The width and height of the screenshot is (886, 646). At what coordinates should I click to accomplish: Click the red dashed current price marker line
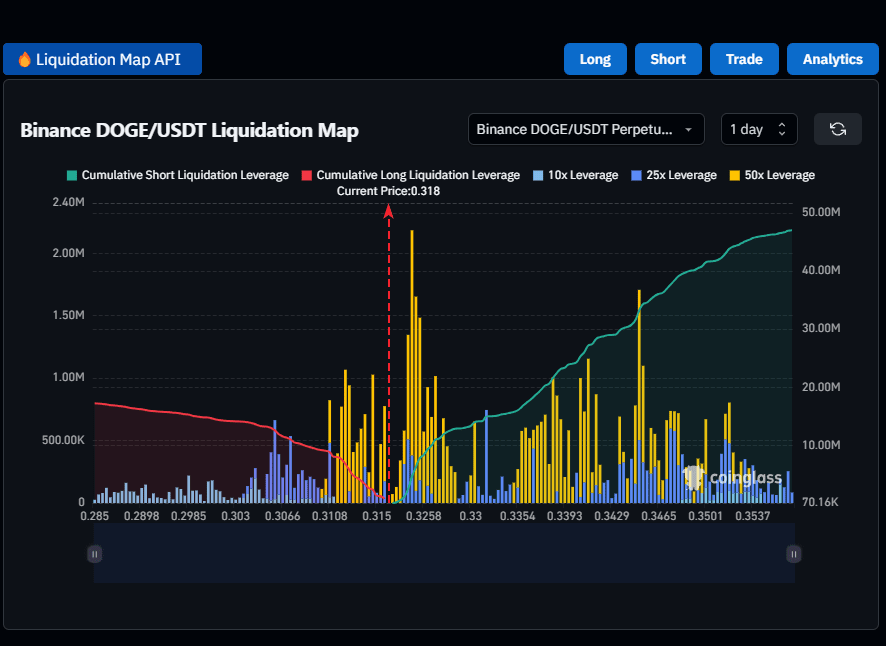pos(389,356)
